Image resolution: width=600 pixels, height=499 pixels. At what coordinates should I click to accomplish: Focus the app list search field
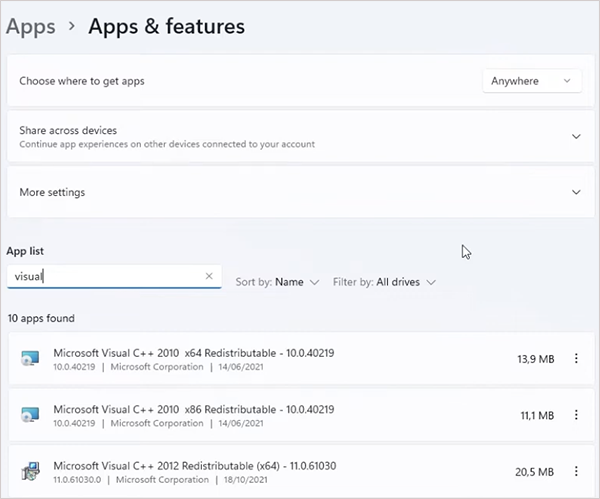coord(114,276)
